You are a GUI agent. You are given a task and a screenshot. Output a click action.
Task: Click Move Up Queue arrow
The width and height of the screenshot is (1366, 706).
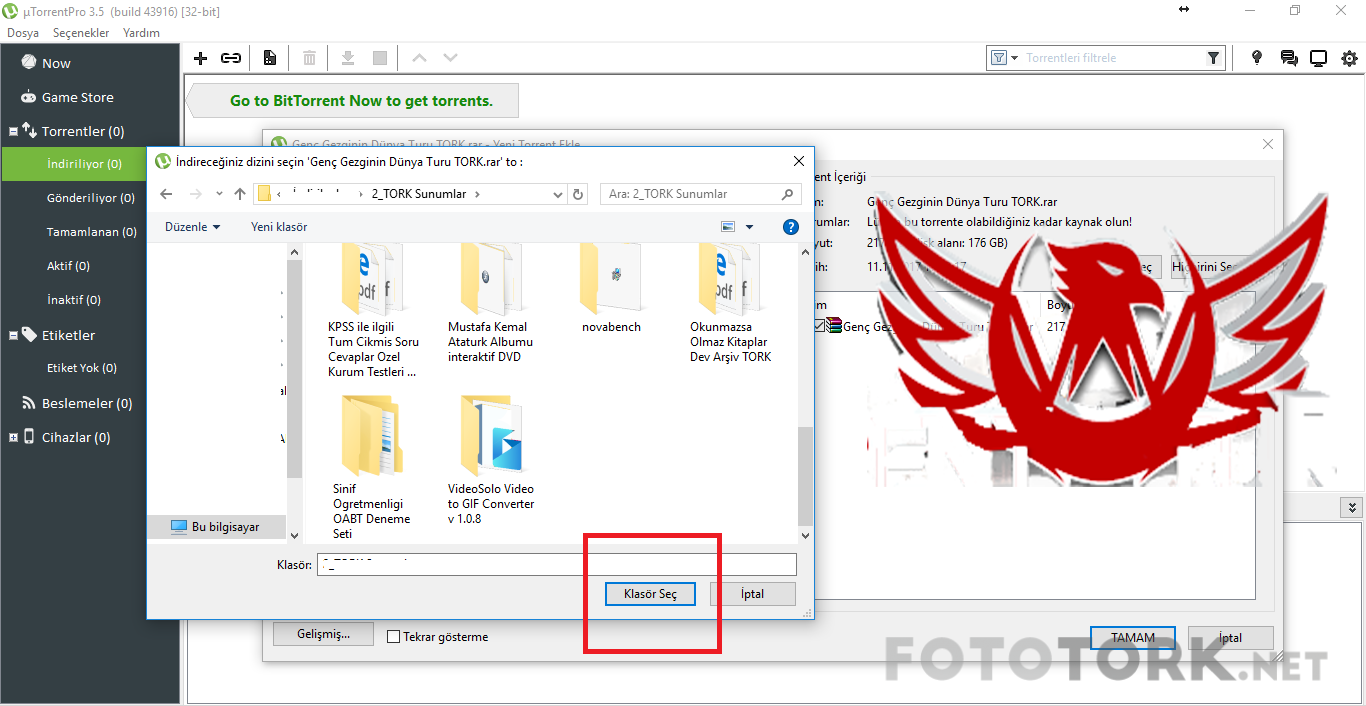click(x=419, y=58)
